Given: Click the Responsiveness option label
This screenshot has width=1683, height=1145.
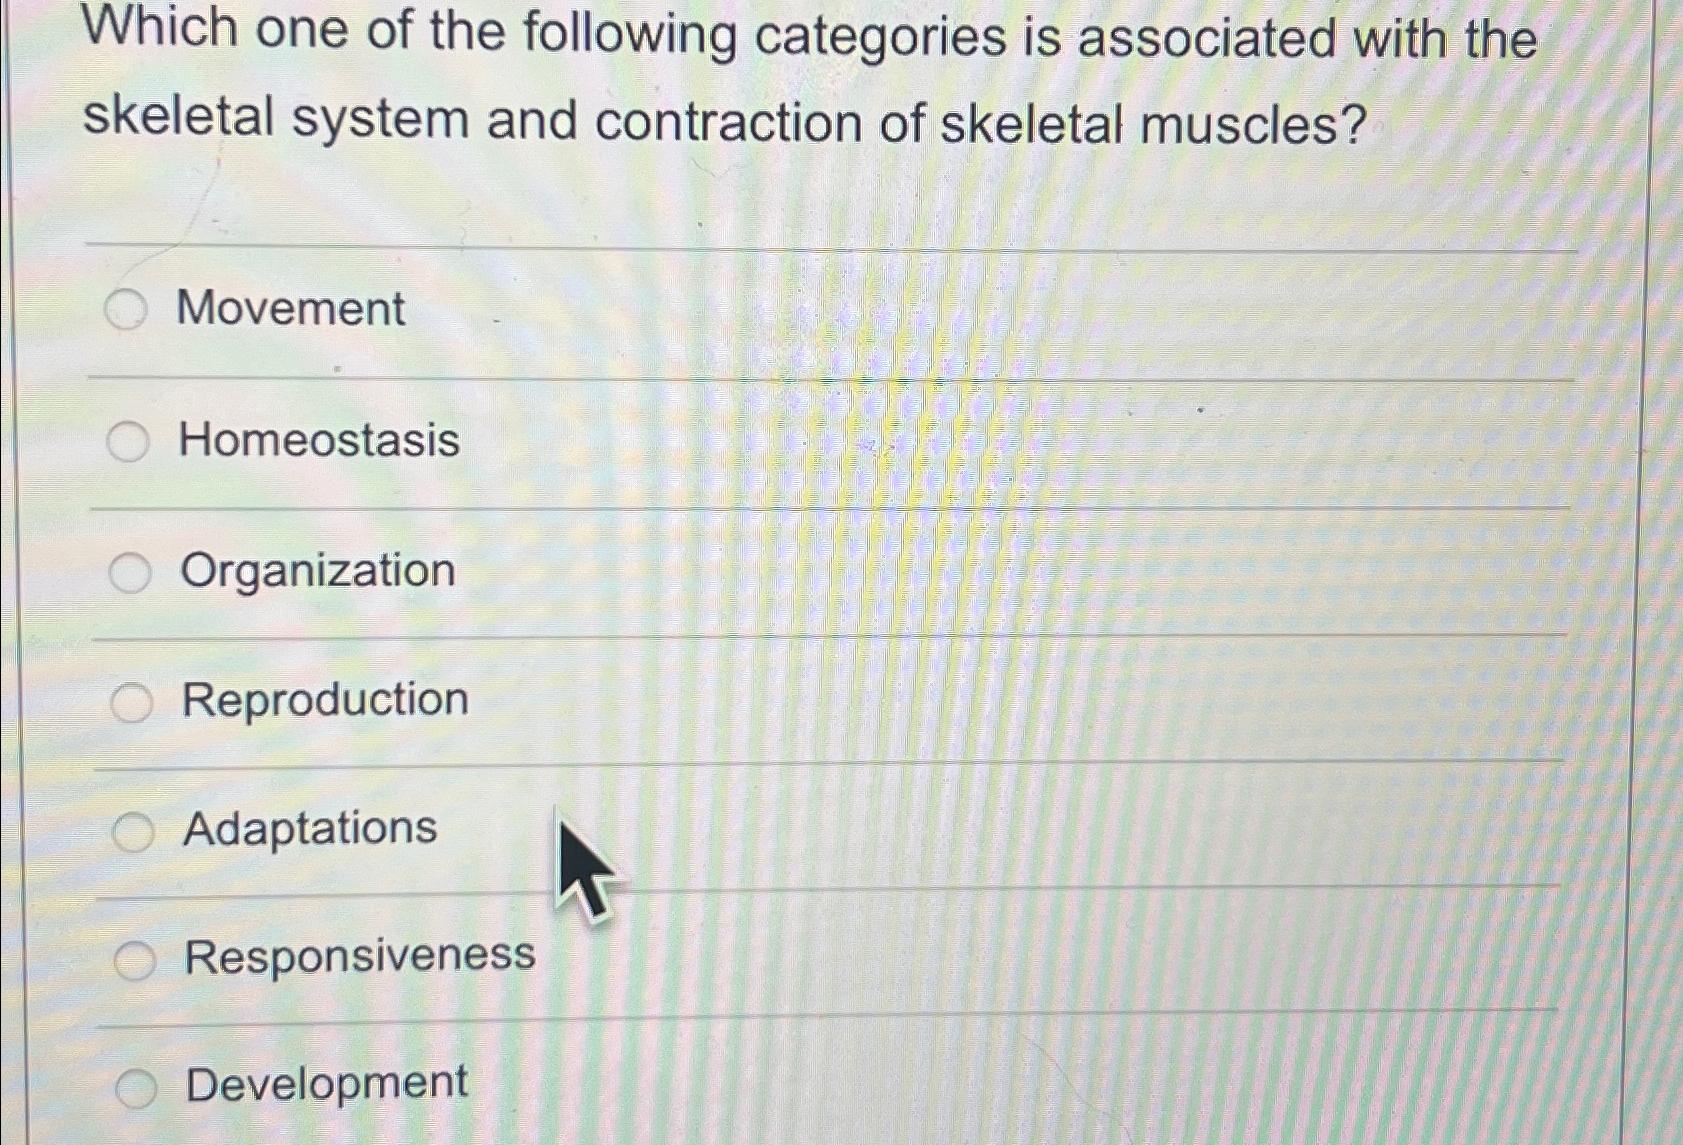Looking at the screenshot, I should pos(356,956).
